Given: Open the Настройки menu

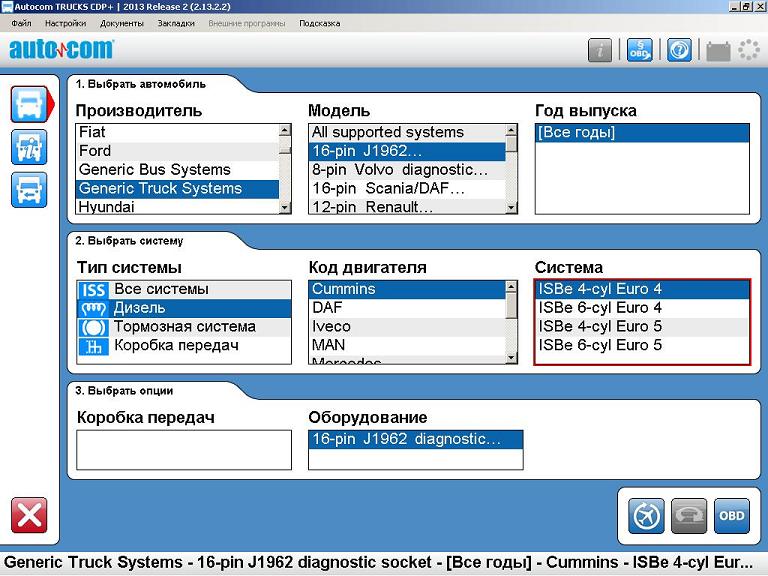Looking at the screenshot, I should (65, 23).
